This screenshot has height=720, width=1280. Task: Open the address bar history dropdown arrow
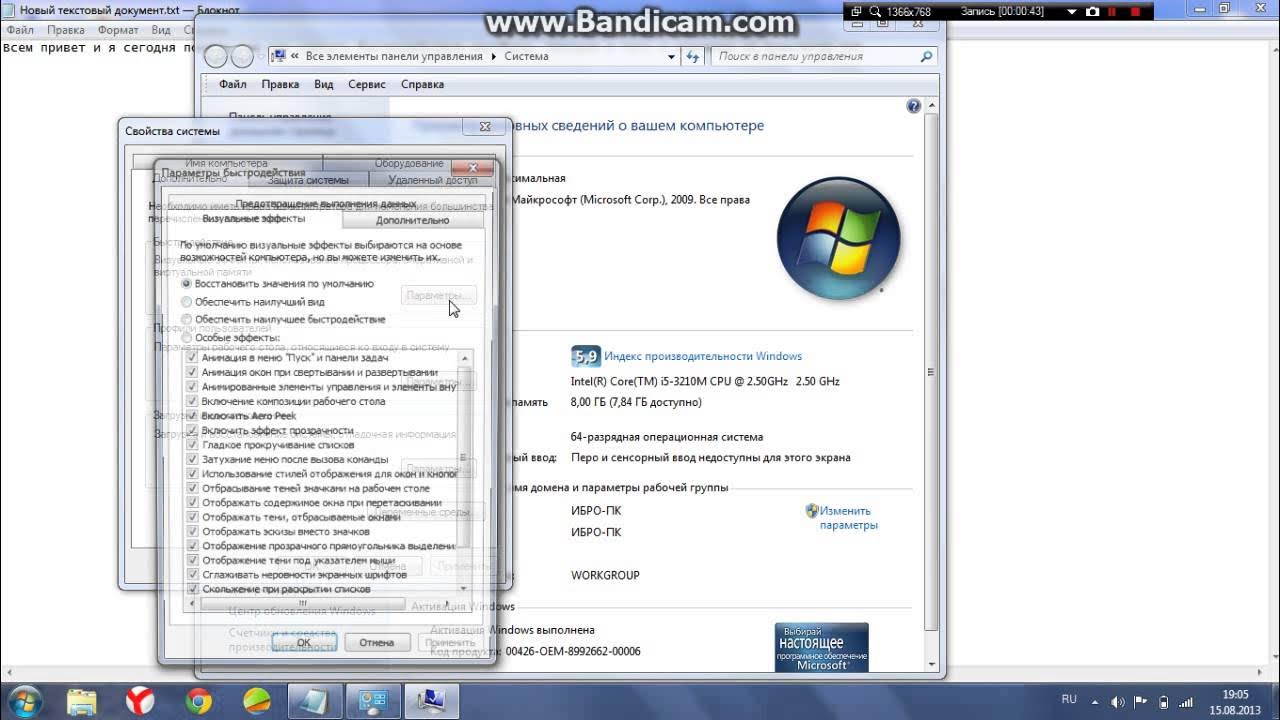pos(672,57)
